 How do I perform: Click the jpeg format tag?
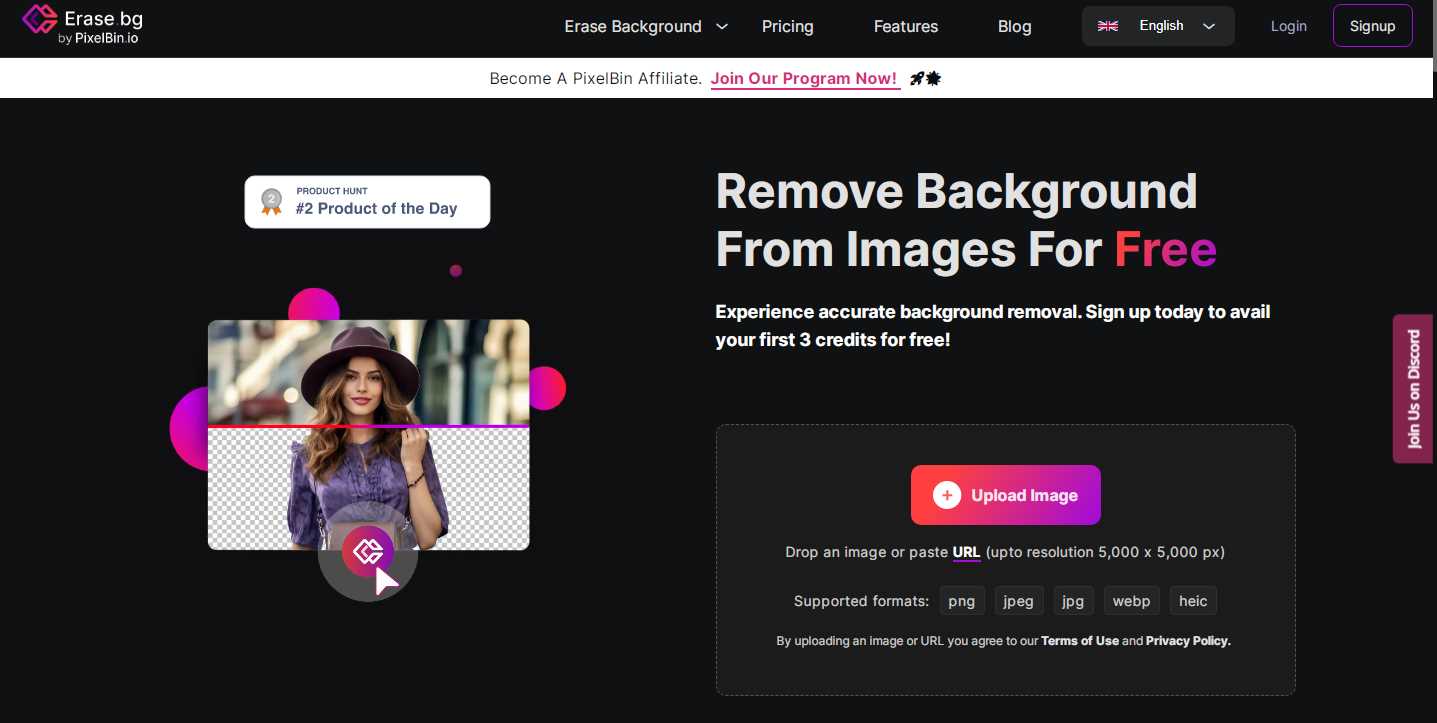(1018, 601)
